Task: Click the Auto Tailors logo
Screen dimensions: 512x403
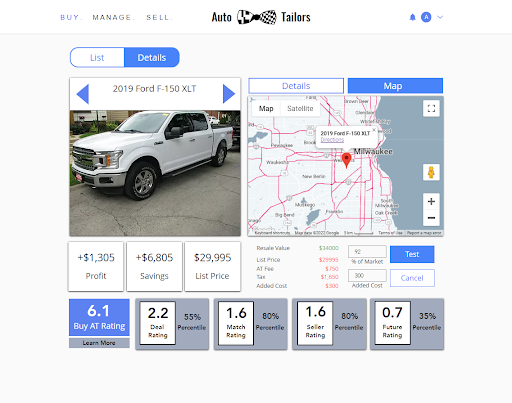Action: click(x=261, y=17)
